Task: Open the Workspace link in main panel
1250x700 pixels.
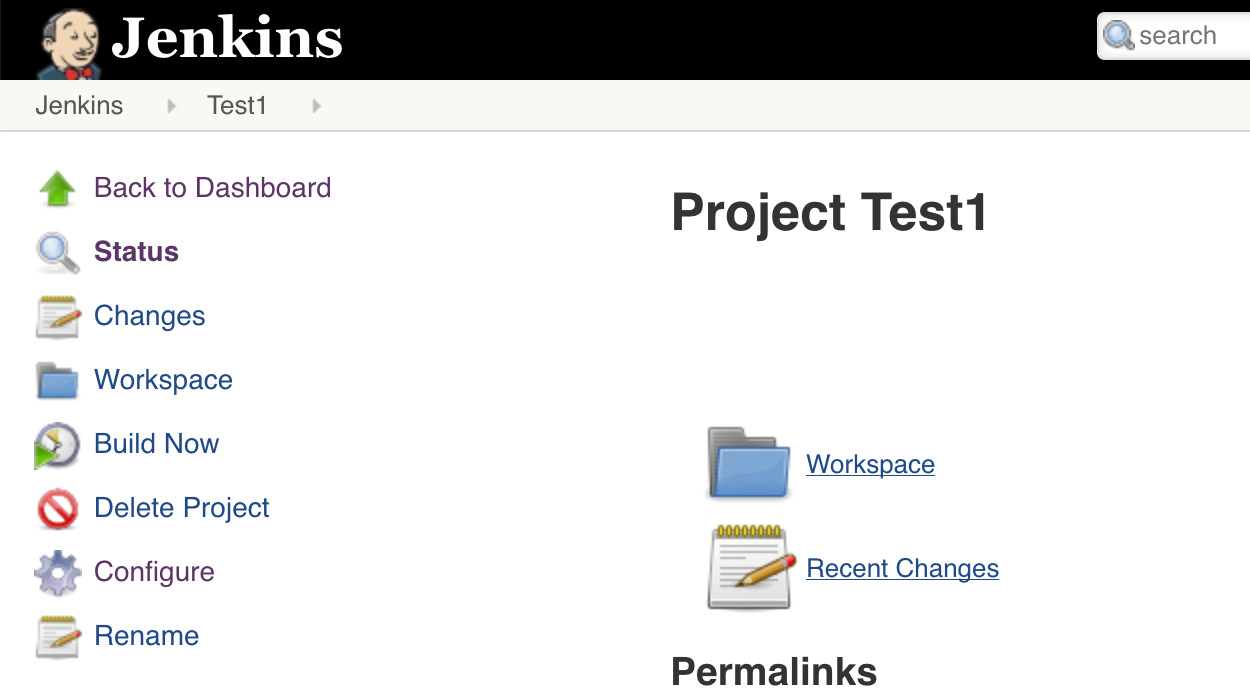Action: (x=870, y=465)
